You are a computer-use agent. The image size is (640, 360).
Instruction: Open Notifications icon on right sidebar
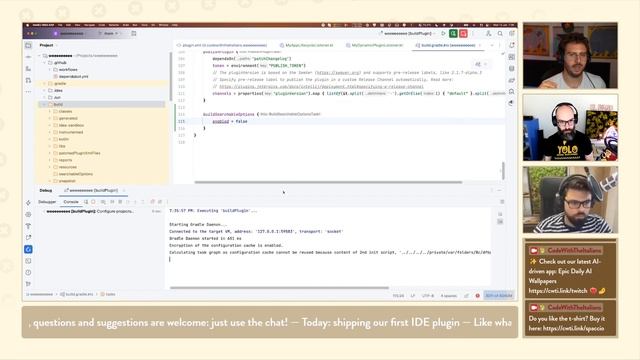click(x=511, y=45)
